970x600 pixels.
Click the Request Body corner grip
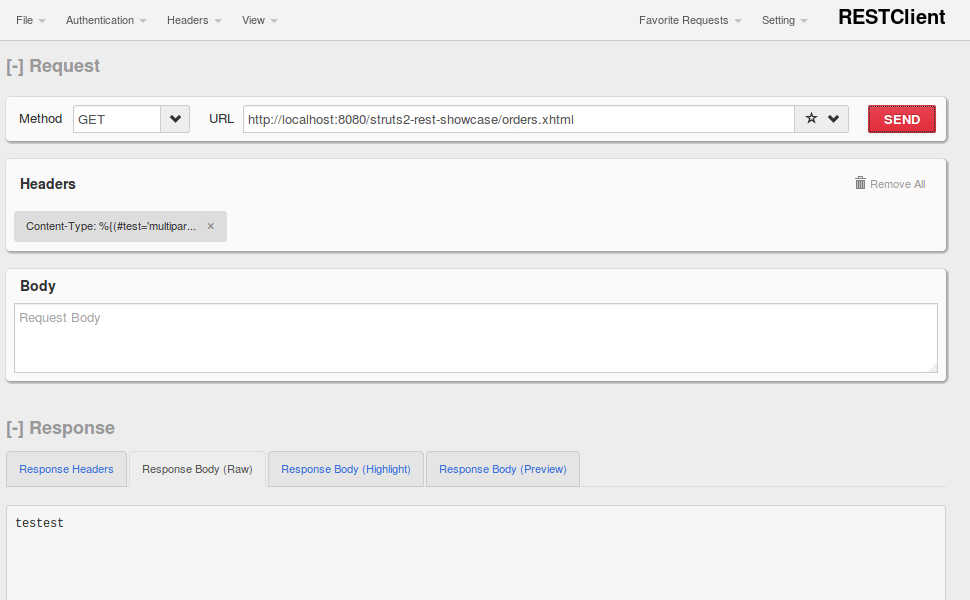coord(932,367)
